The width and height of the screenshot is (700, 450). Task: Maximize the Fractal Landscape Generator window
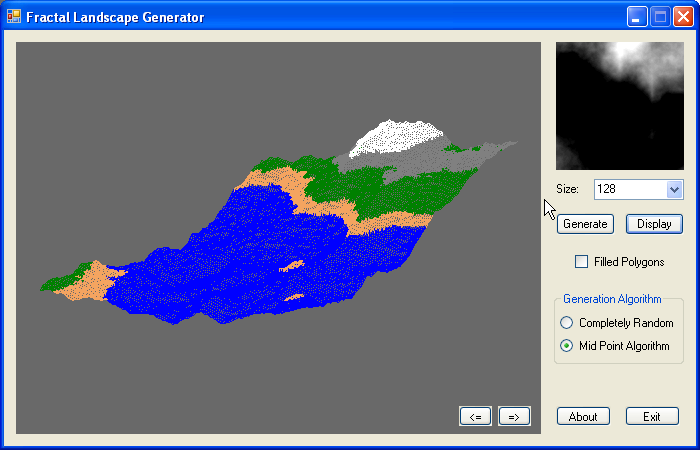660,17
